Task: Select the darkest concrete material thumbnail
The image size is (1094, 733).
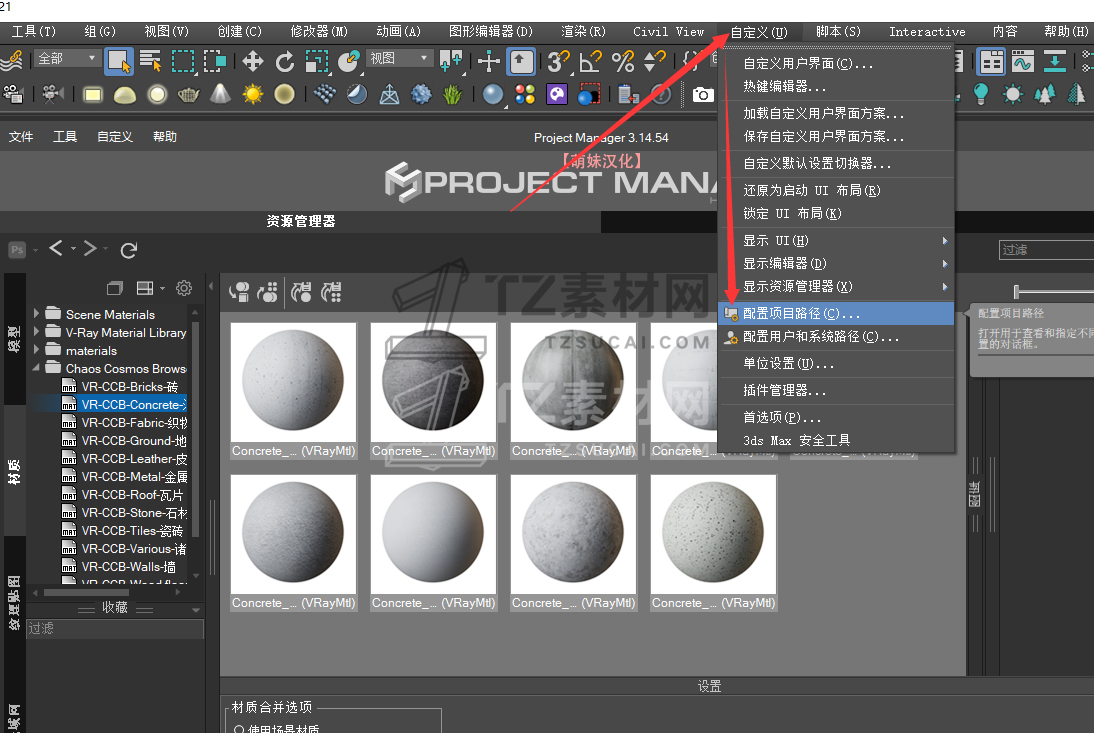Action: tap(433, 381)
